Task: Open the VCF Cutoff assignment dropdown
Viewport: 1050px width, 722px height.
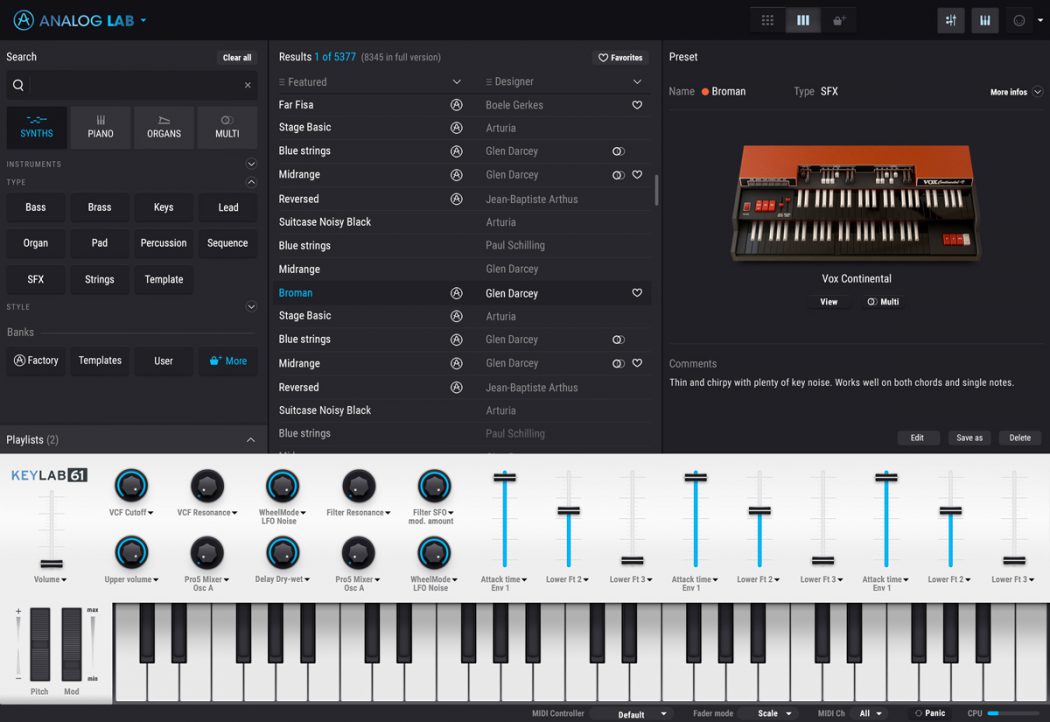Action: (151, 513)
